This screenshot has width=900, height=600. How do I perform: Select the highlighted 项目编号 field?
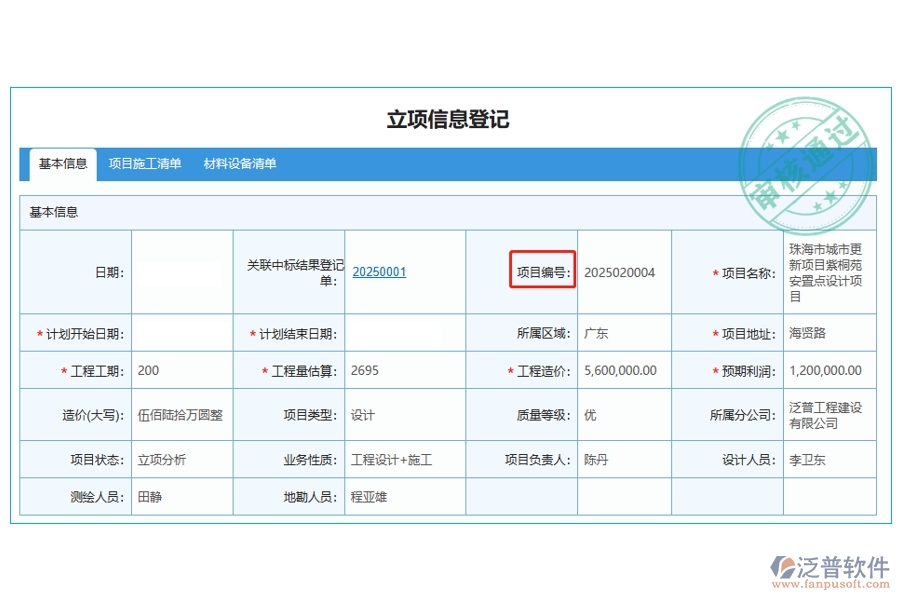(x=541, y=271)
